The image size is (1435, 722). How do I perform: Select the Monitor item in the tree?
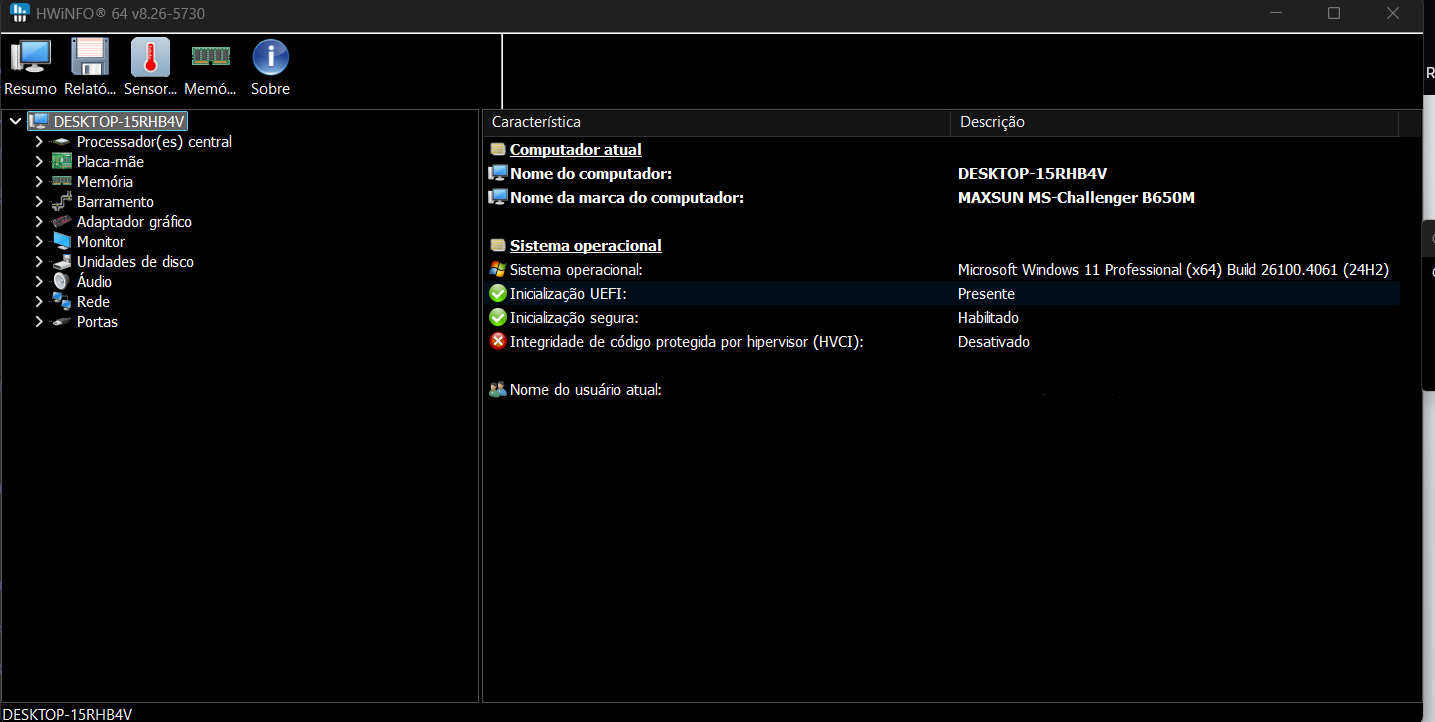pyautogui.click(x=101, y=242)
